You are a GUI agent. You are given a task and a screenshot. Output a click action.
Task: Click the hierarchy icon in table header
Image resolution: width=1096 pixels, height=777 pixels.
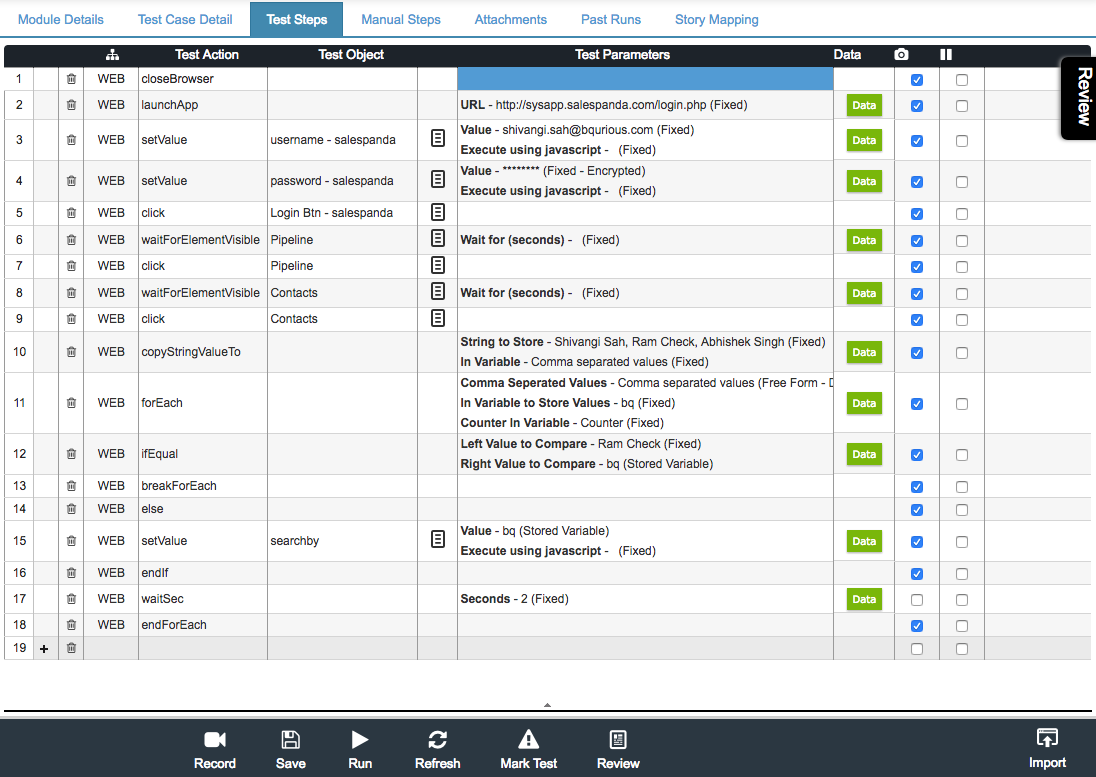point(112,55)
